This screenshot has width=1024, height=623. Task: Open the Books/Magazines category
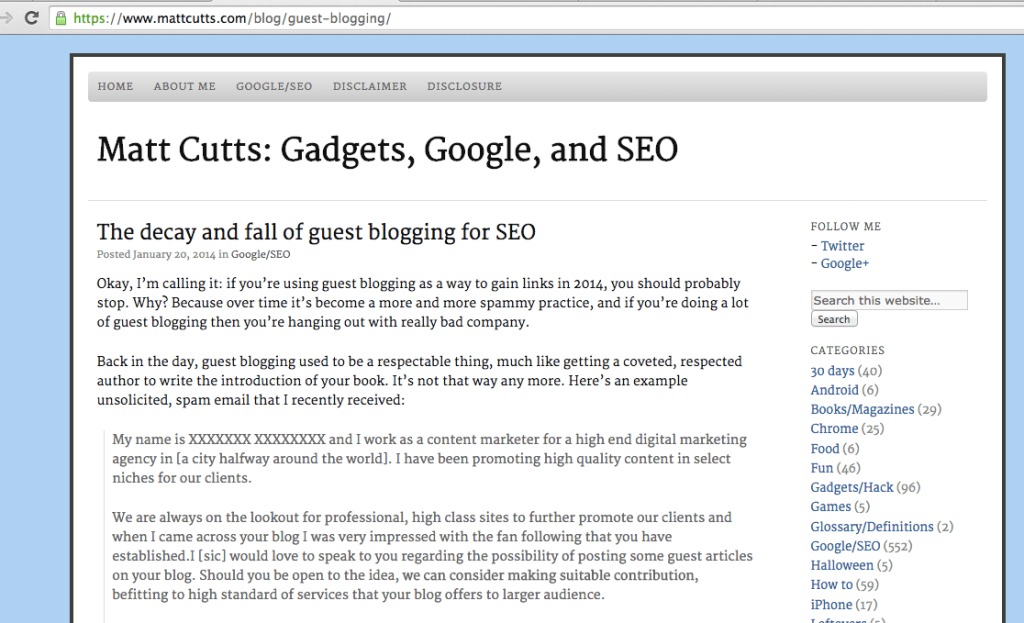coord(862,409)
